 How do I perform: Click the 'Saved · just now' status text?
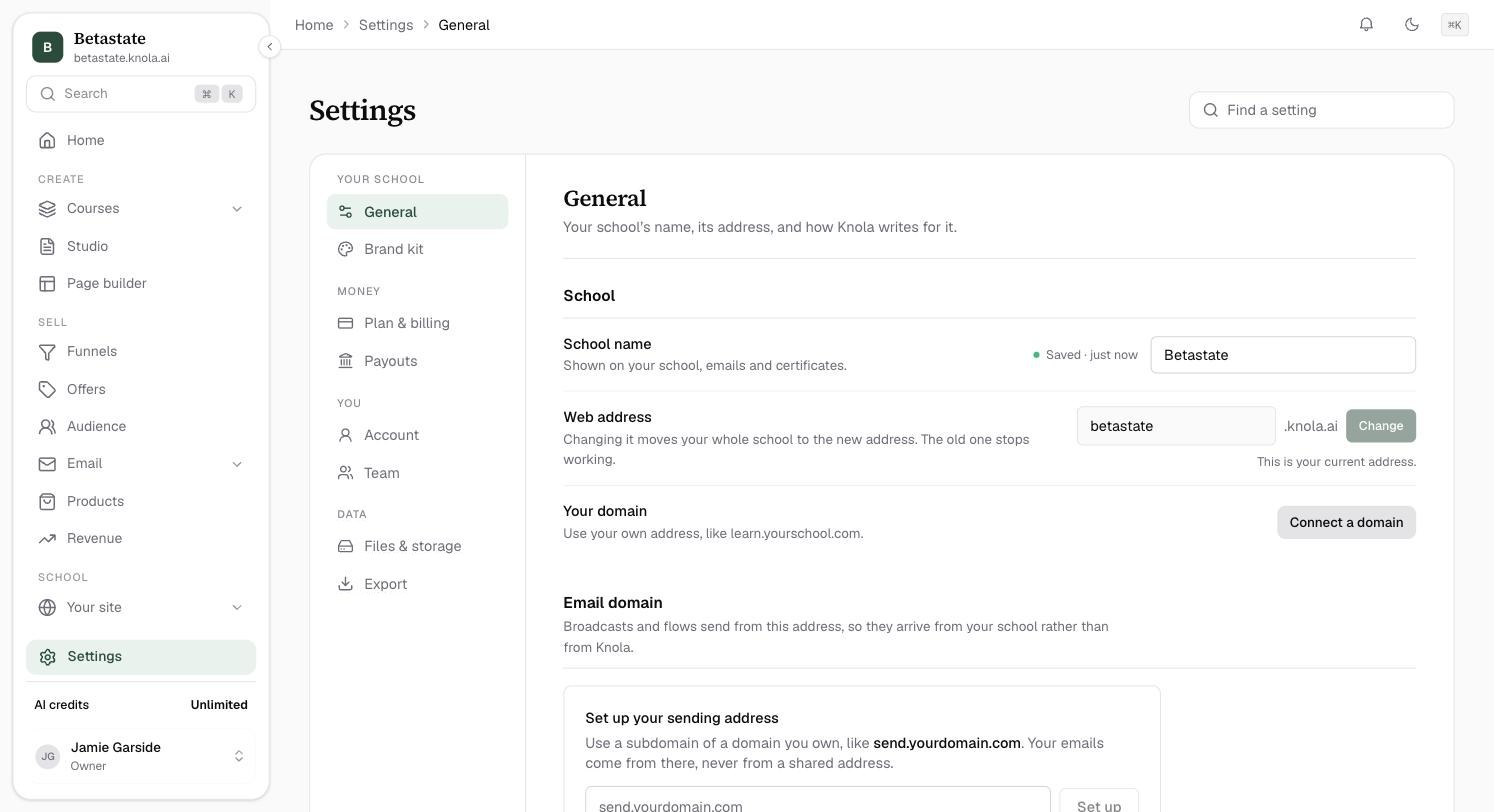tap(1091, 355)
